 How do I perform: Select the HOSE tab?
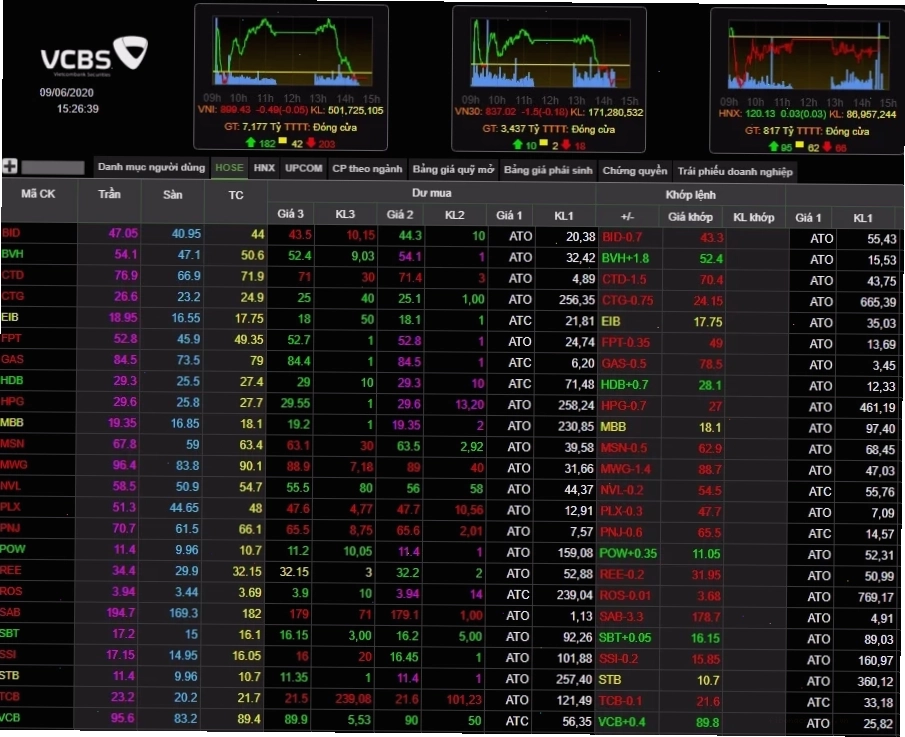pos(229,168)
